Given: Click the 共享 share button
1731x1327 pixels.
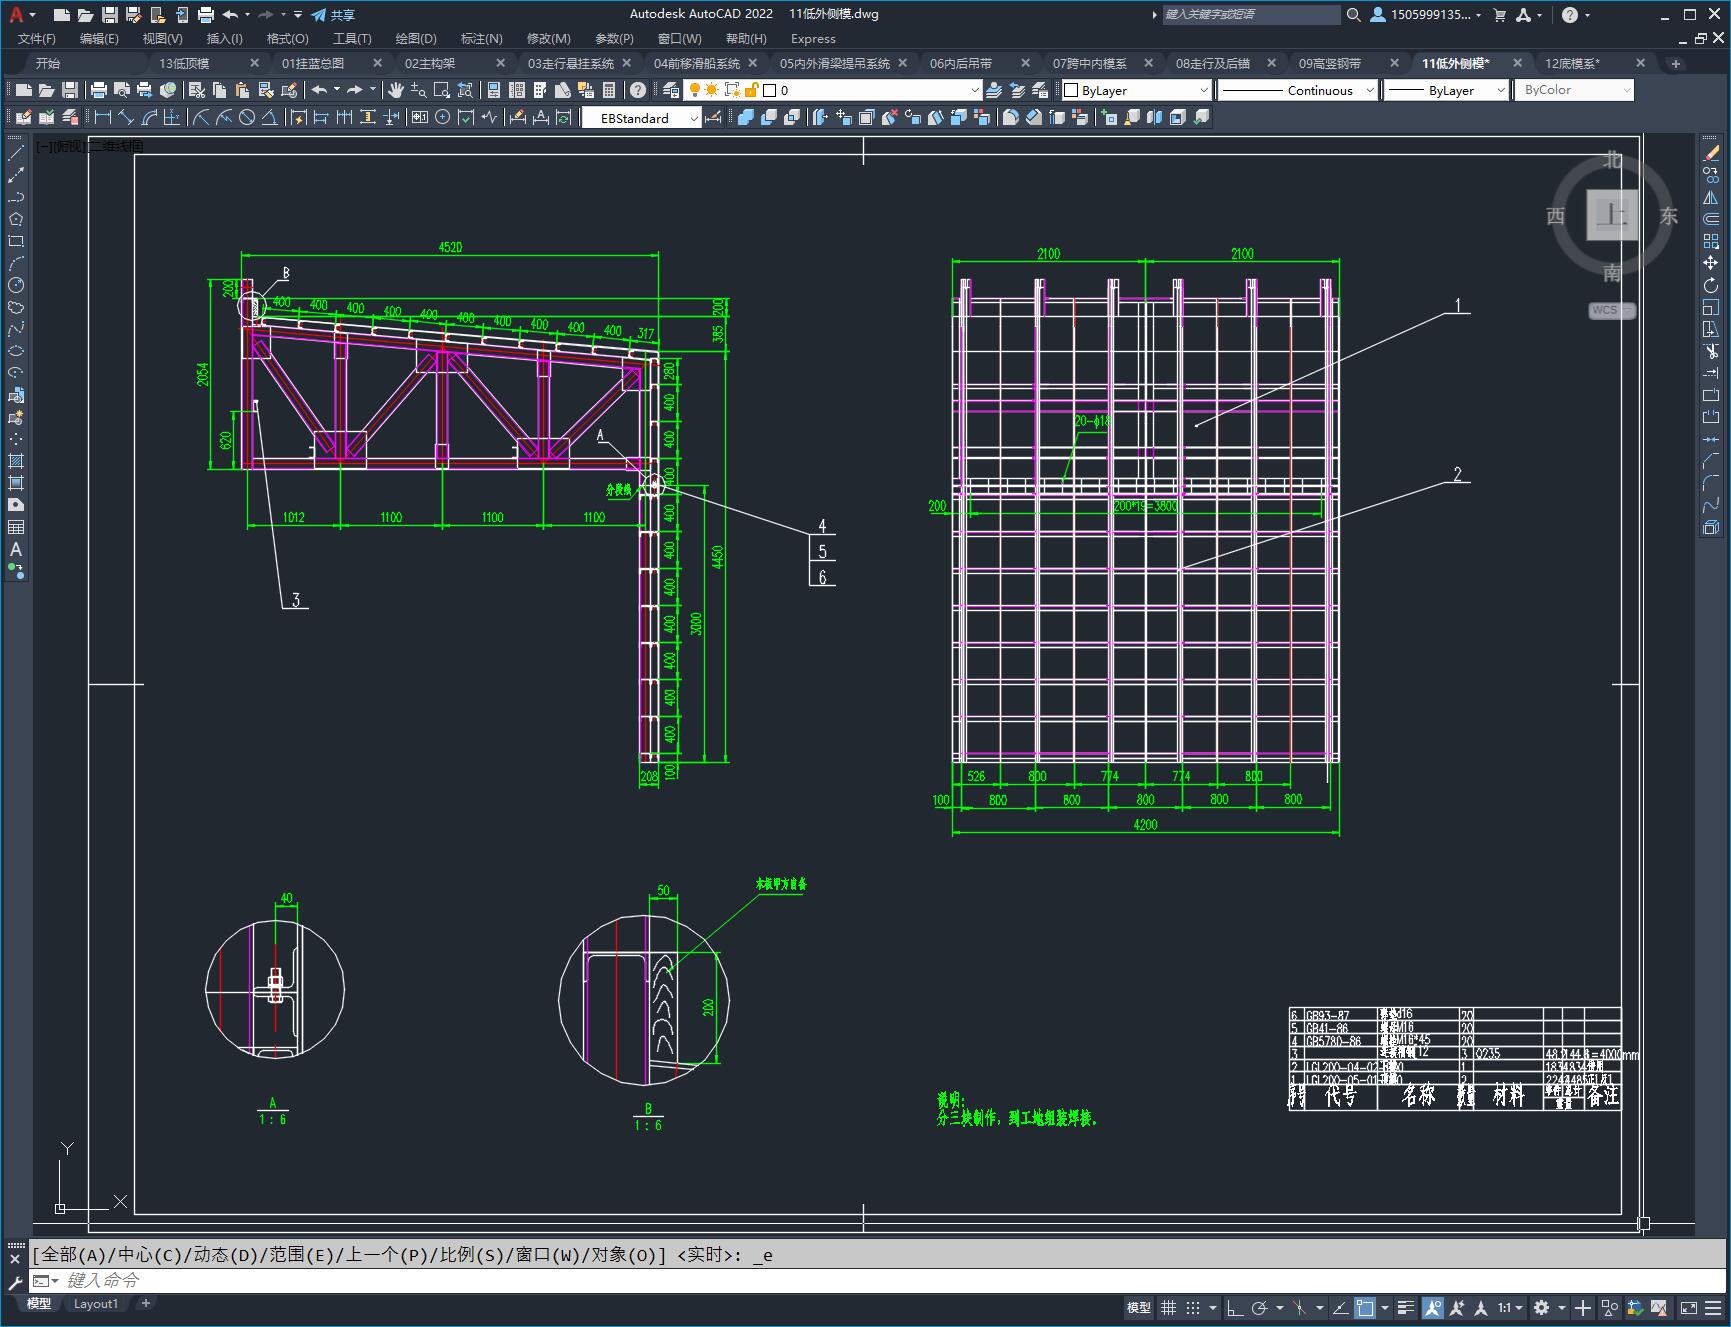Looking at the screenshot, I should point(334,14).
